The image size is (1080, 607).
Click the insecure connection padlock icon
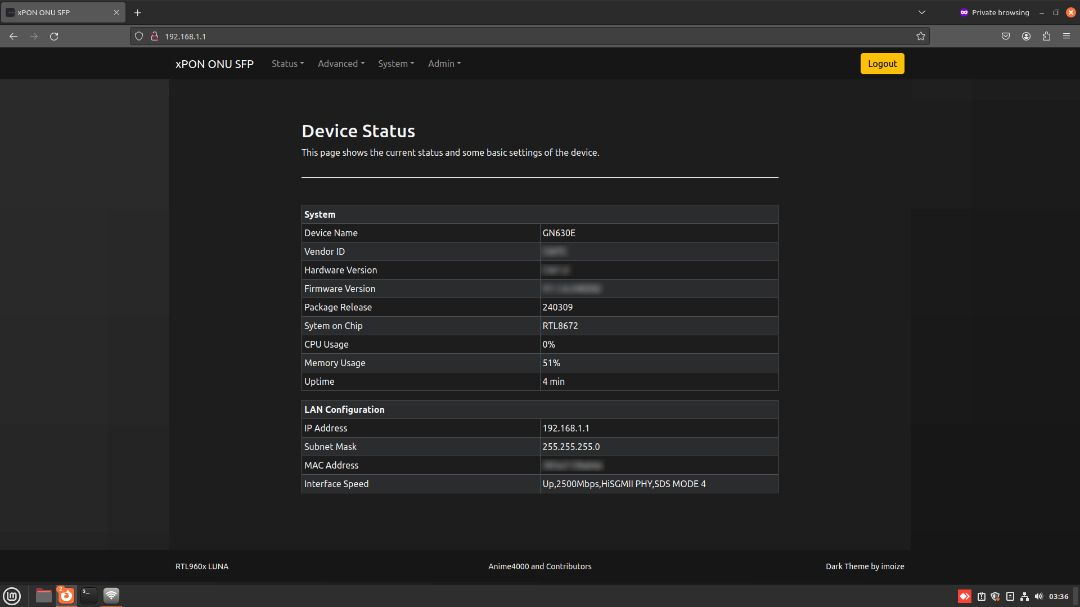pos(155,36)
